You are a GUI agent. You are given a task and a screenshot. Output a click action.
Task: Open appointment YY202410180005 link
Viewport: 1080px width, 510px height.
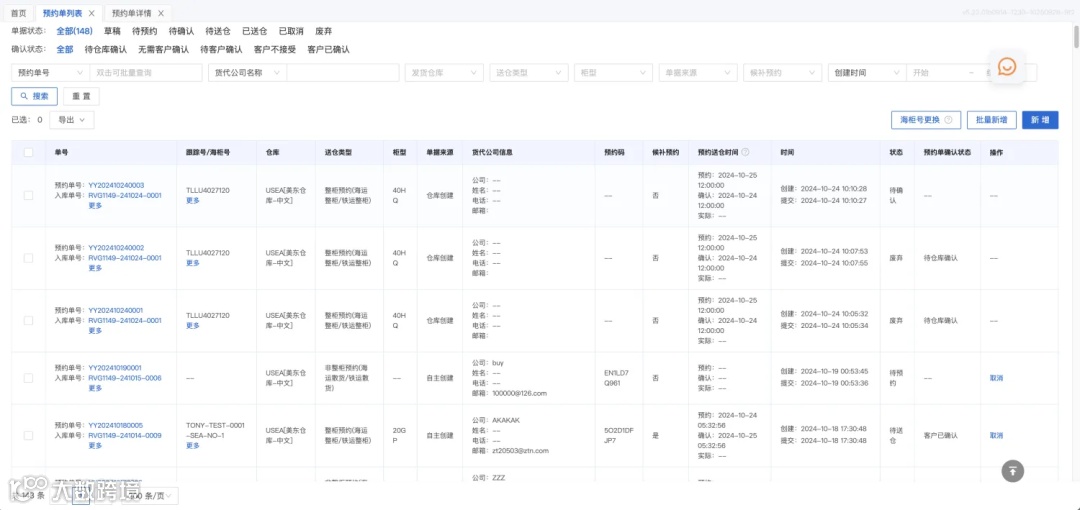[x=116, y=425]
